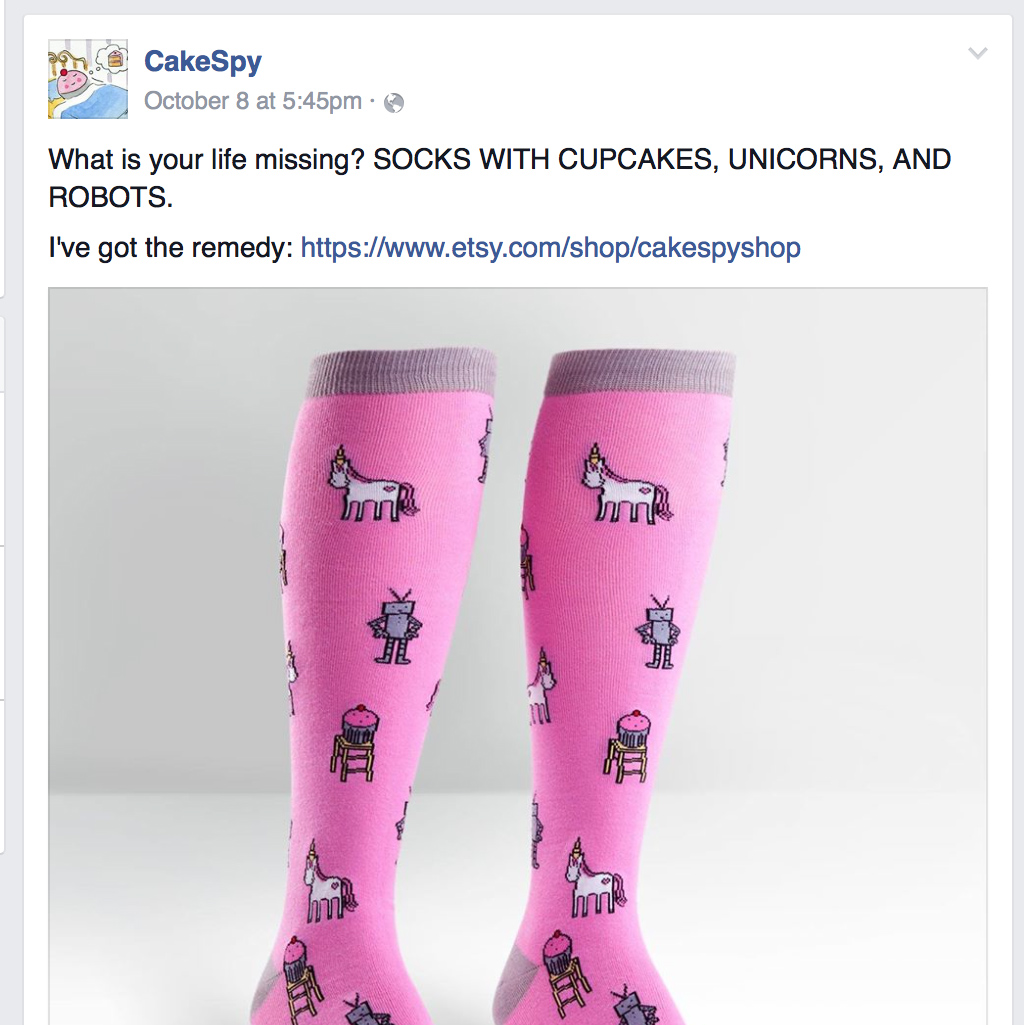Open the CakeSpy profile picture
Screen dimensions: 1024x1025
88,79
